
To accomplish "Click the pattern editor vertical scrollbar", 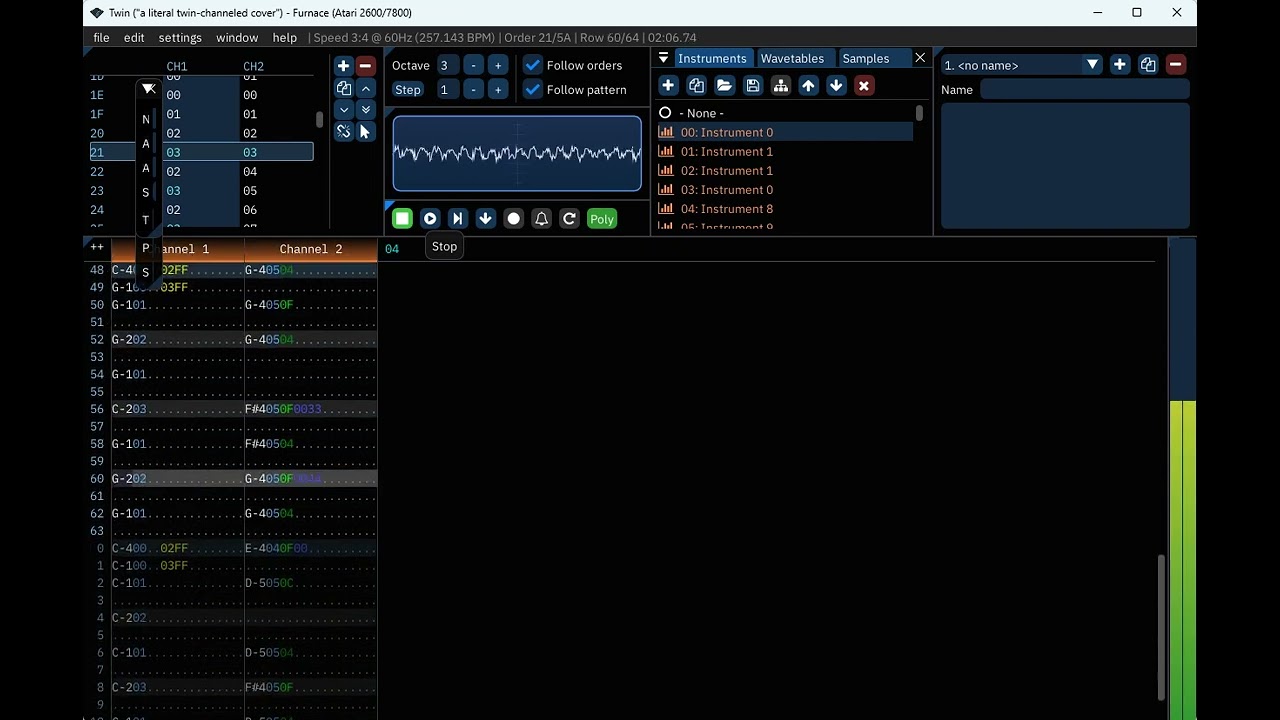I will (x=1161, y=627).
